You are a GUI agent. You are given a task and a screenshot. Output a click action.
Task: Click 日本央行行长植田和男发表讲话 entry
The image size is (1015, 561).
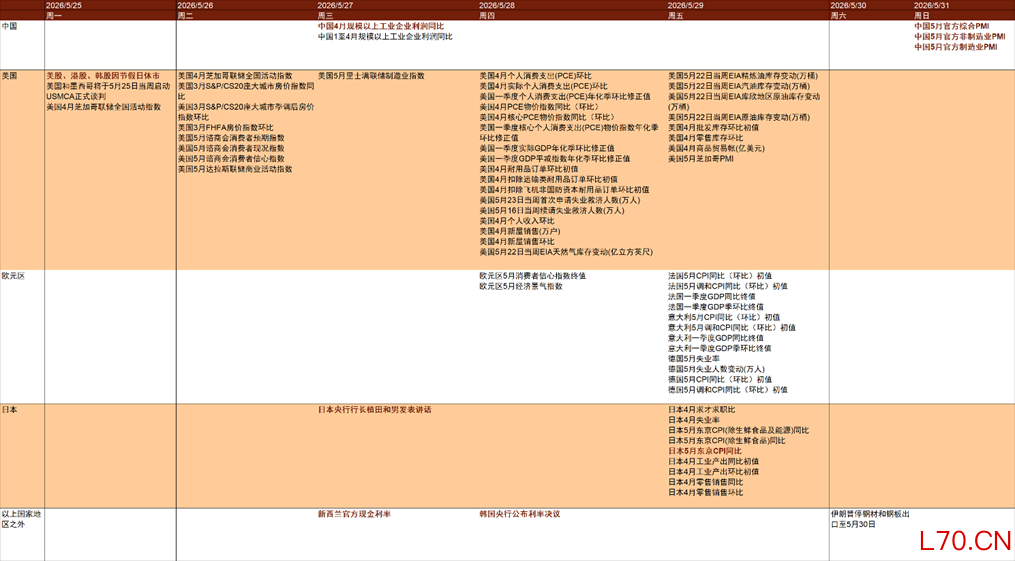[x=374, y=410]
